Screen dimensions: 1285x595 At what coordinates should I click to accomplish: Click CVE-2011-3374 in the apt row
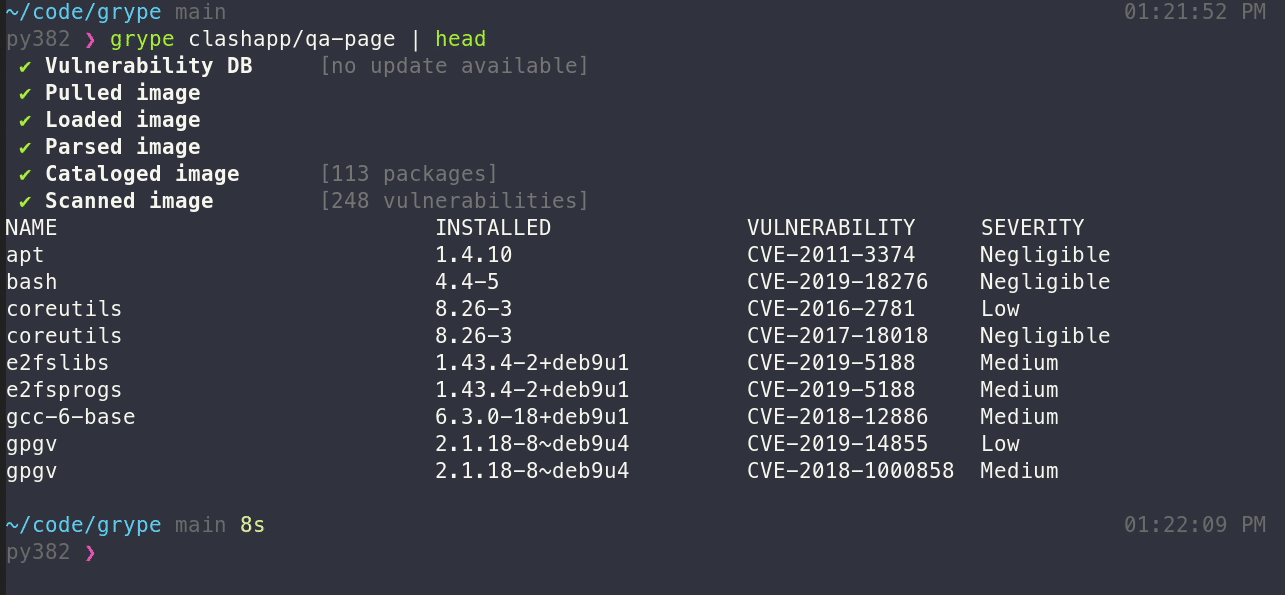click(x=831, y=255)
